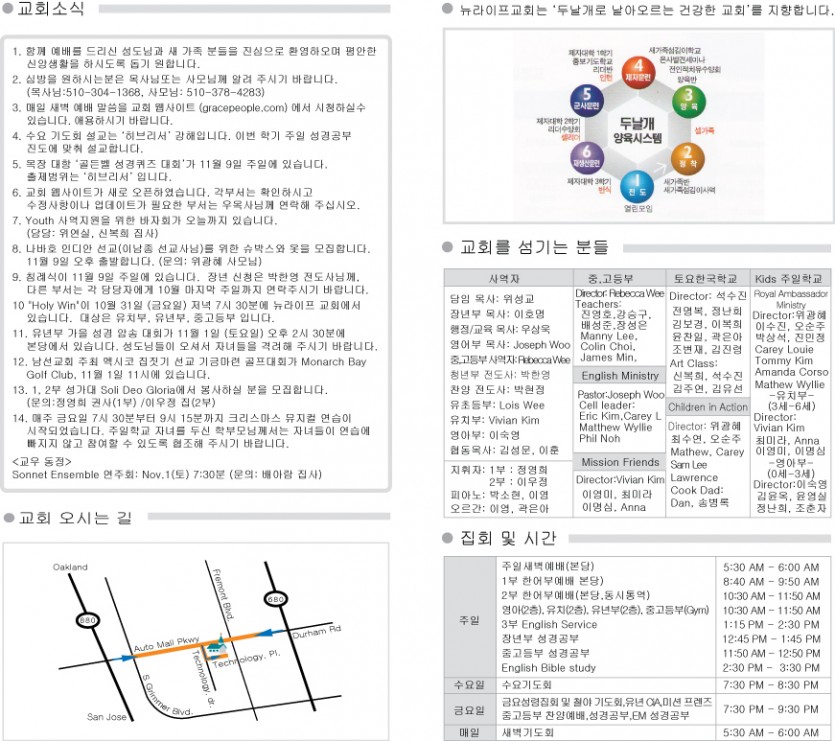Click the English Bible study entry
Screen dimensions: 835x741
[549, 667]
